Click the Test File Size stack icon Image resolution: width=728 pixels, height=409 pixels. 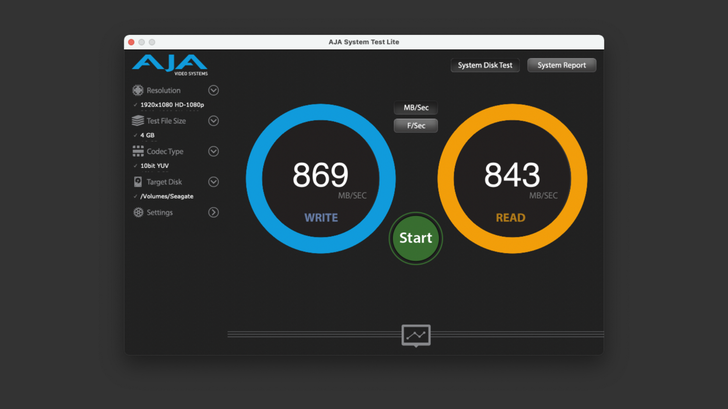(x=138, y=121)
